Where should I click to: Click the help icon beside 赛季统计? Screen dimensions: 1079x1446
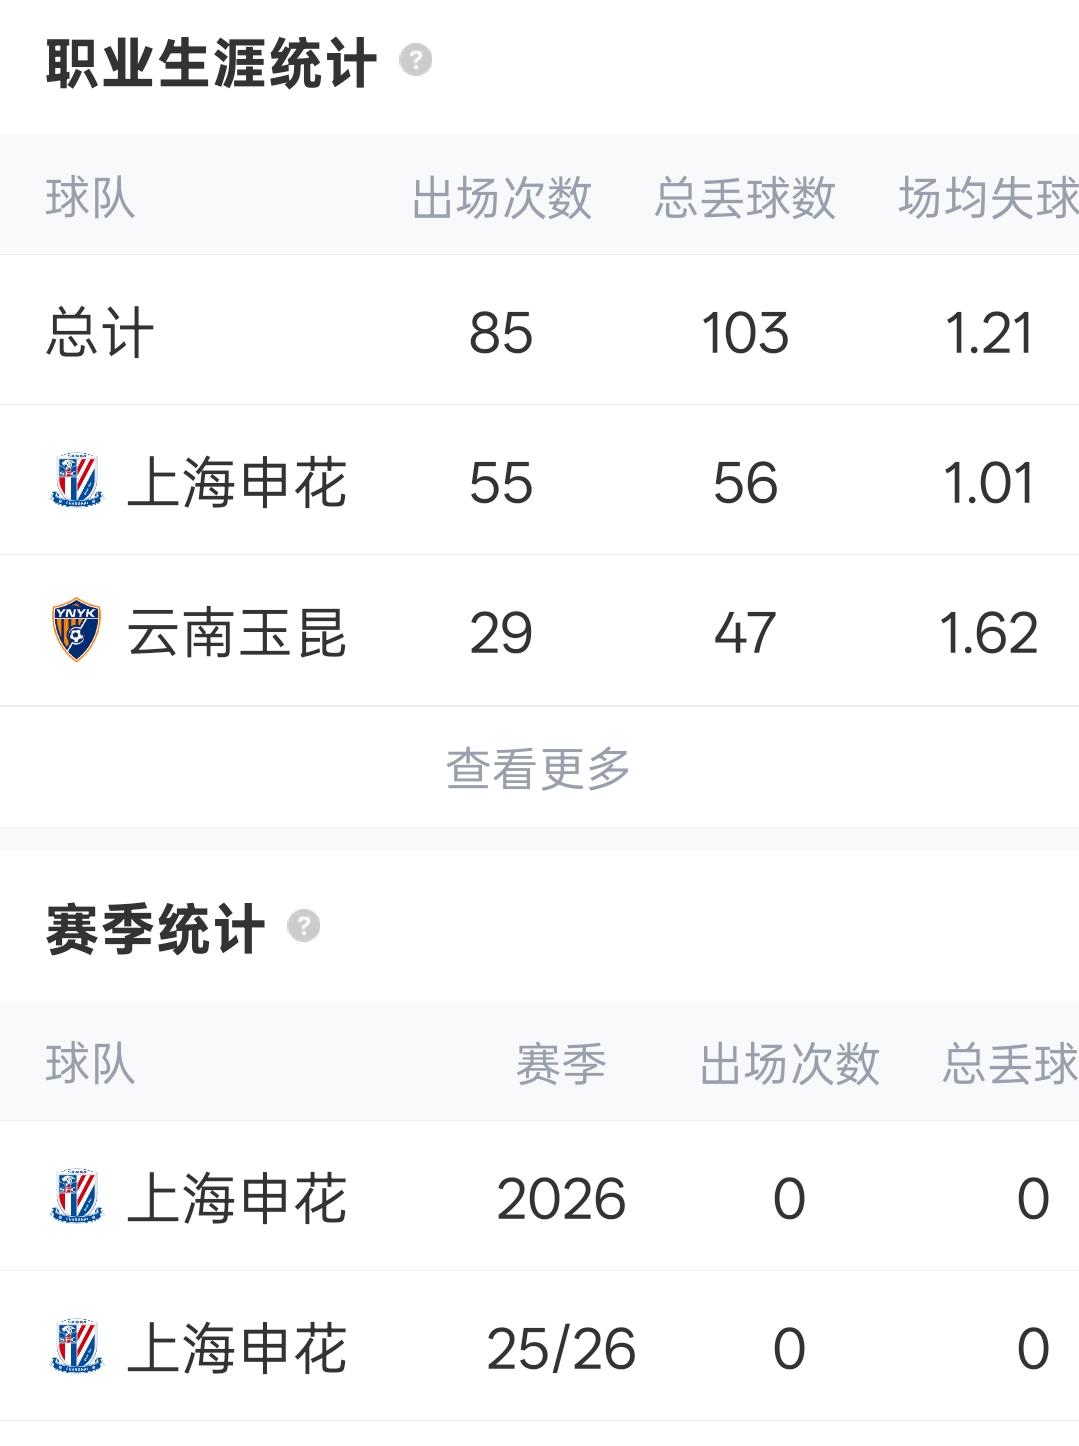303,926
